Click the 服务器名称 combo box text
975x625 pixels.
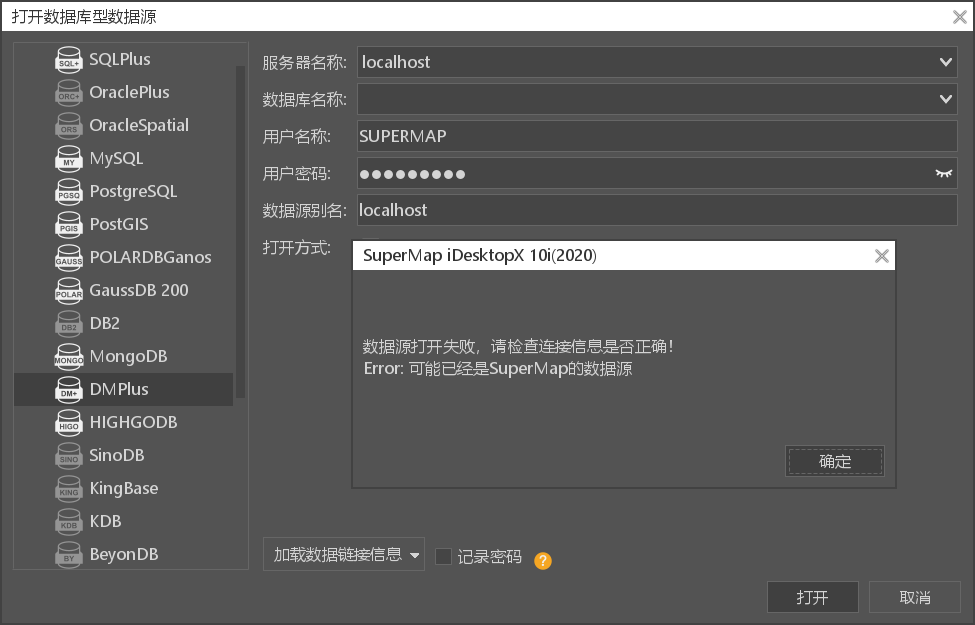(x=396, y=62)
